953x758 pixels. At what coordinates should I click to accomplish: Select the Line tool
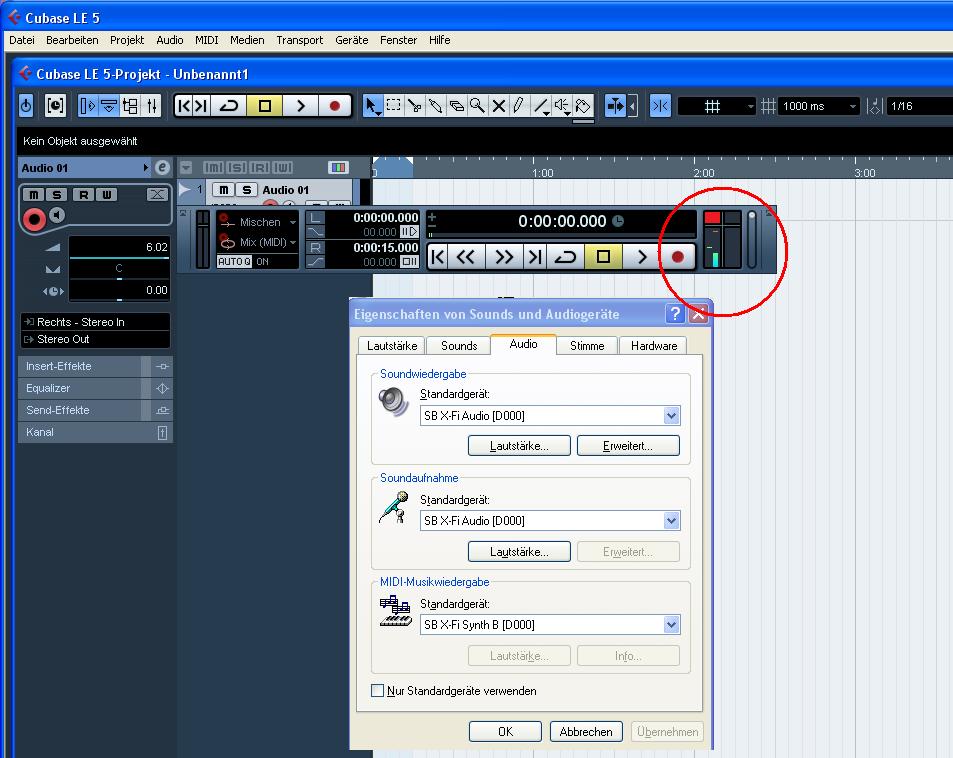[540, 106]
